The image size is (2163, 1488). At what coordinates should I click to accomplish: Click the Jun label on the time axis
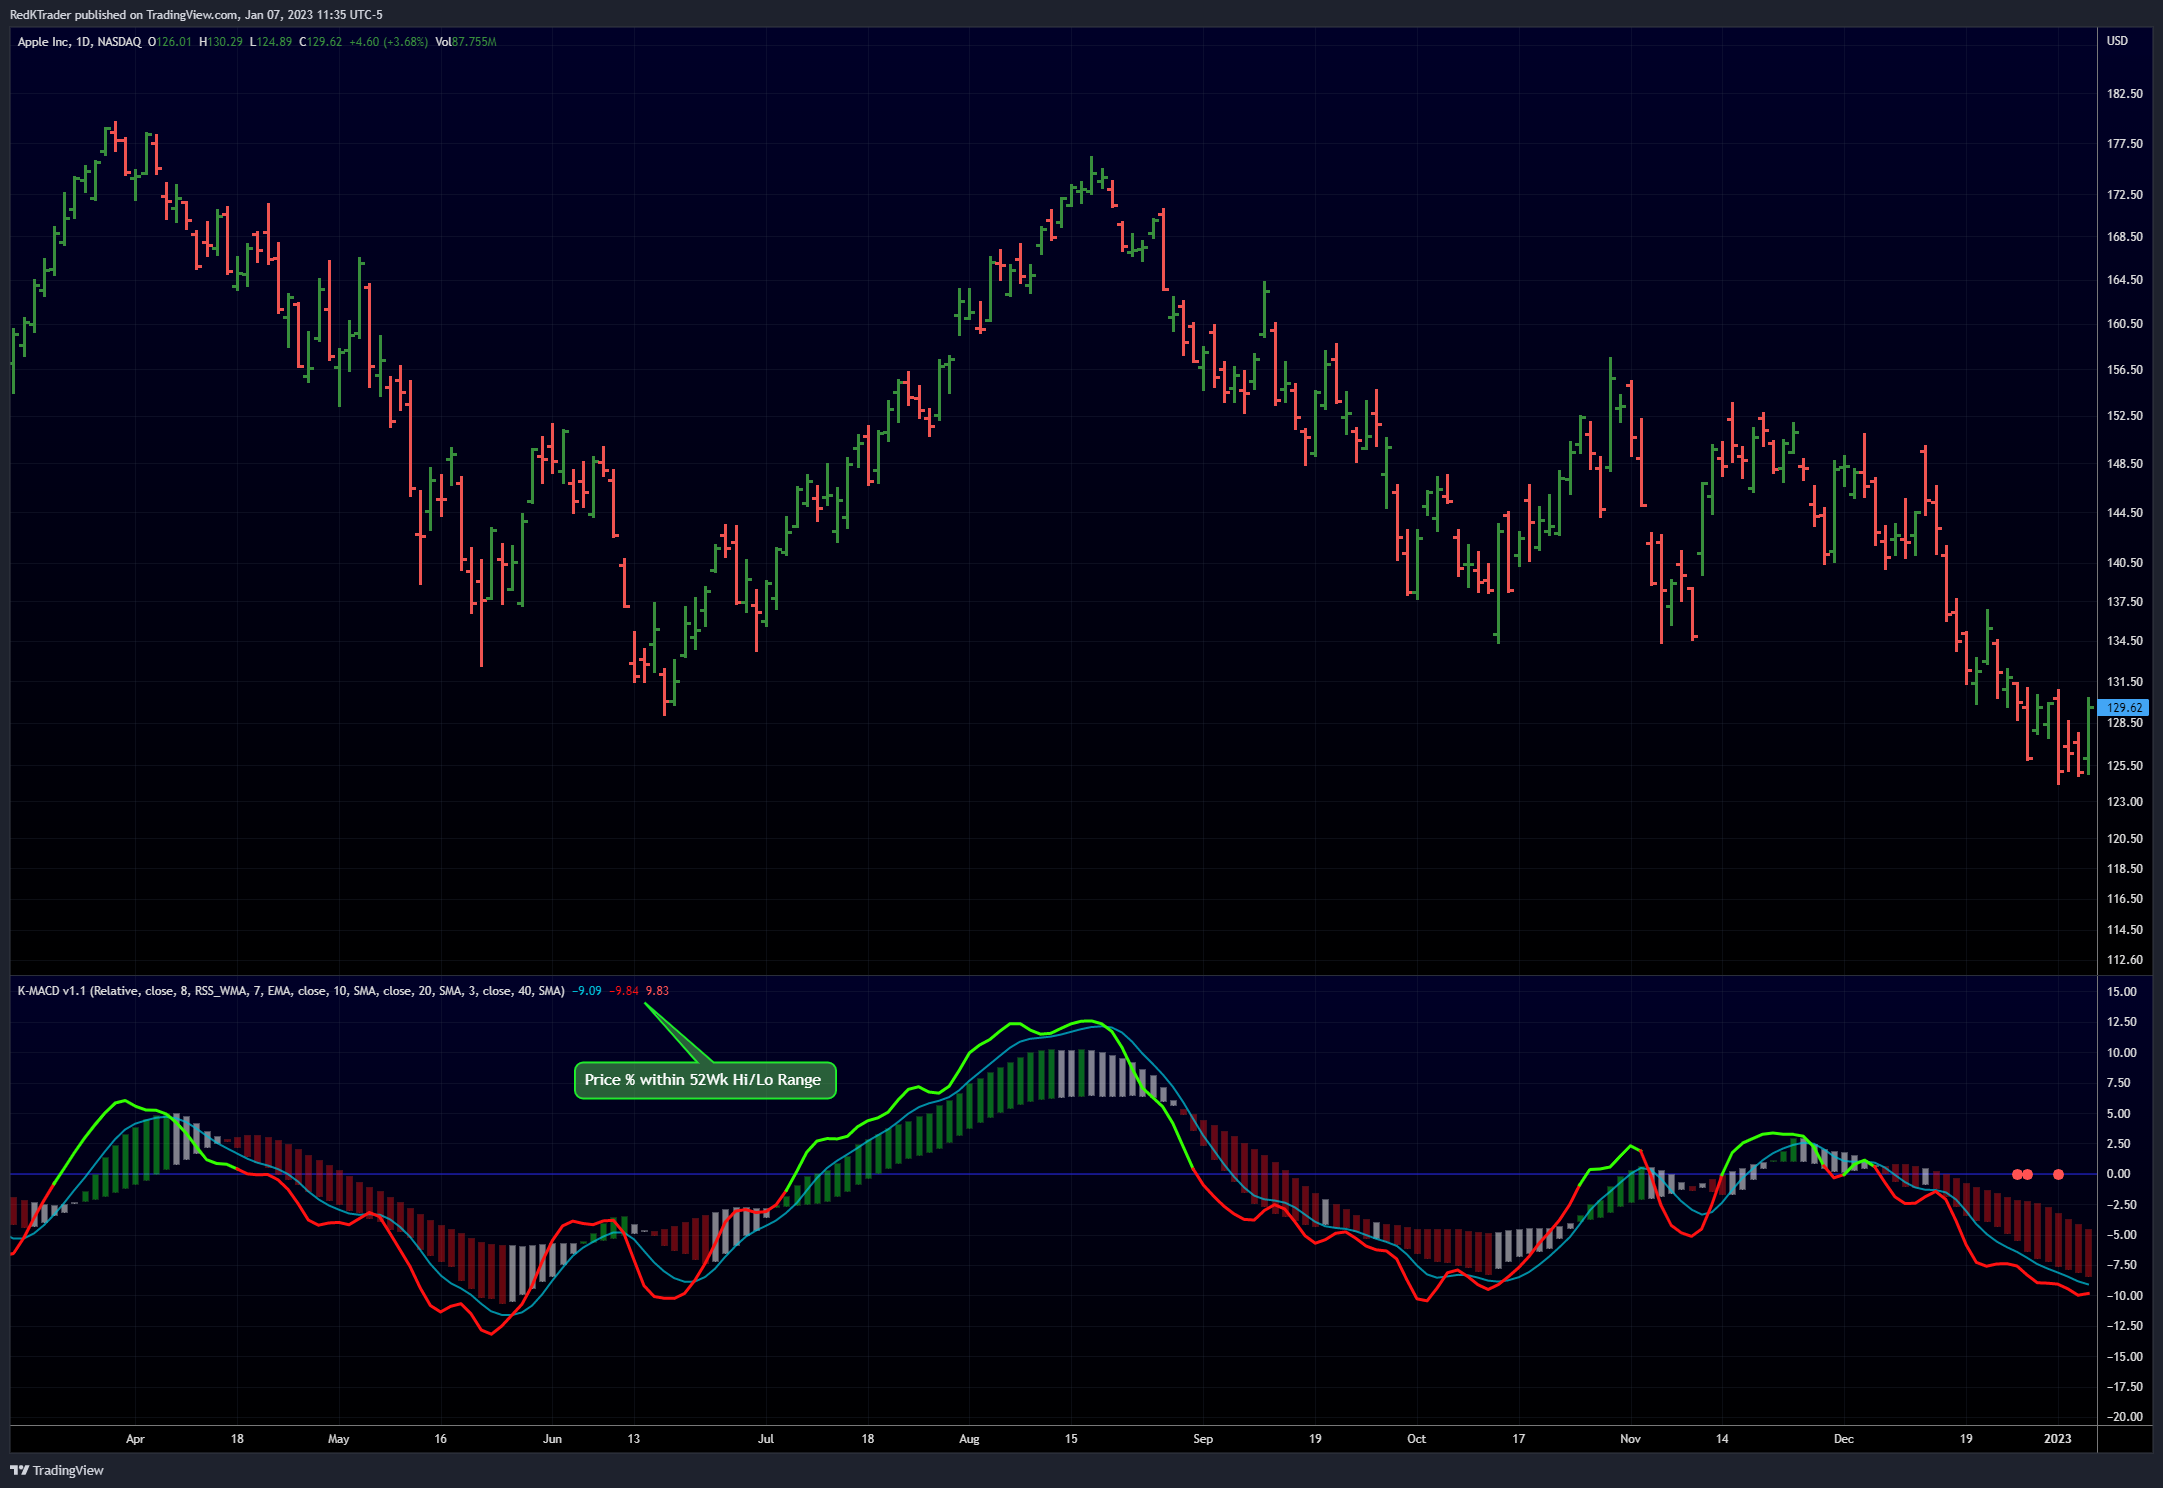point(552,1439)
